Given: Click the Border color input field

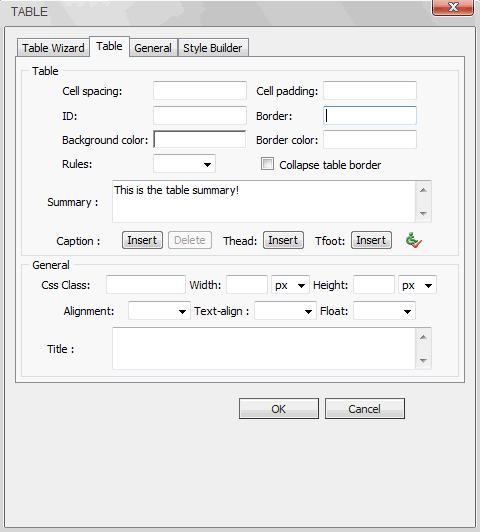Looking at the screenshot, I should pyautogui.click(x=370, y=139).
